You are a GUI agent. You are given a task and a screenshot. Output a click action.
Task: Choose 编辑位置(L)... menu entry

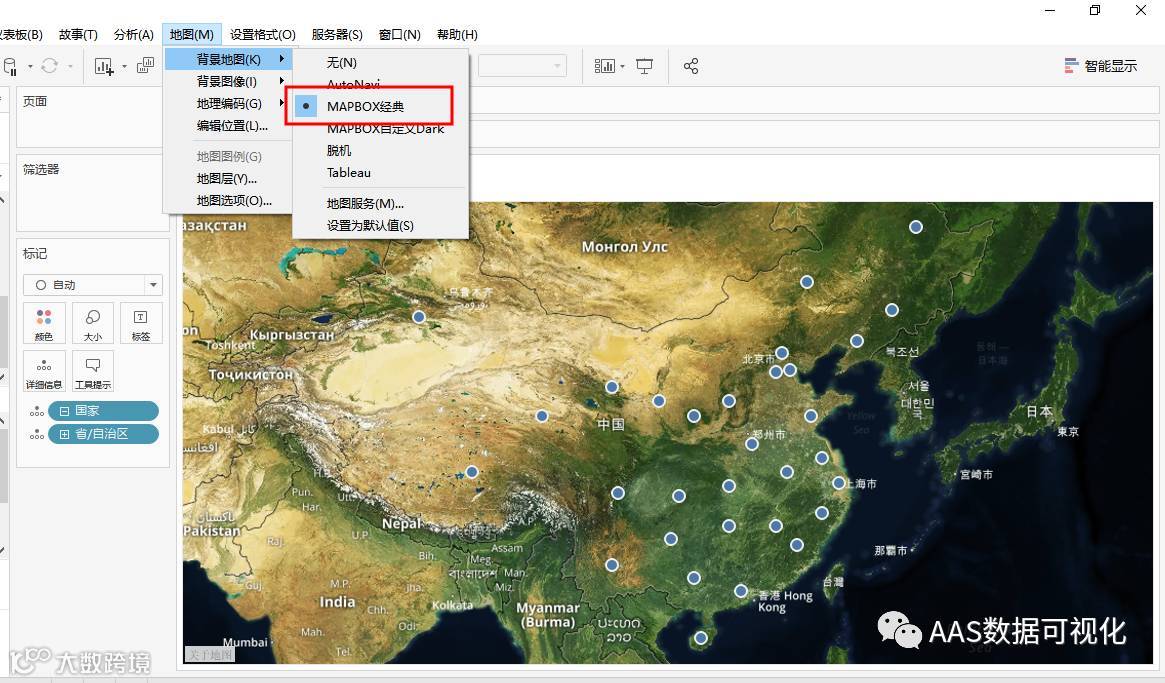tap(228, 126)
